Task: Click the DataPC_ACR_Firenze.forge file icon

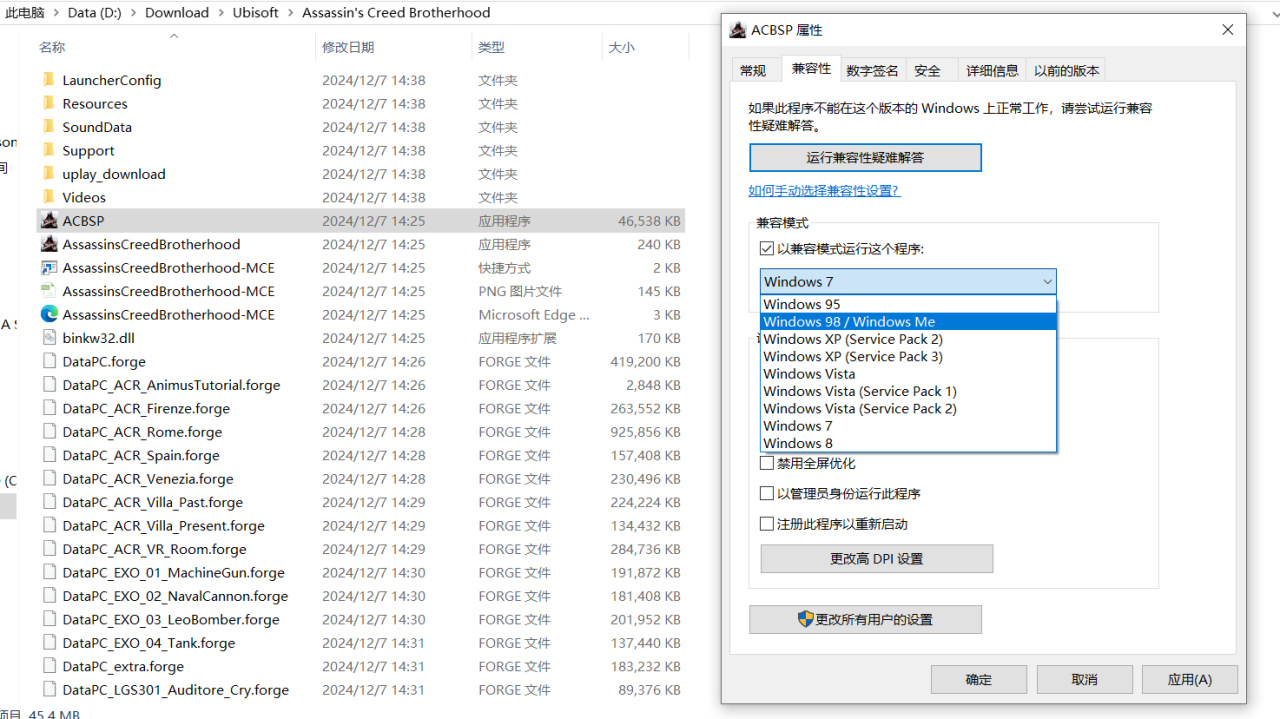Action: click(48, 408)
